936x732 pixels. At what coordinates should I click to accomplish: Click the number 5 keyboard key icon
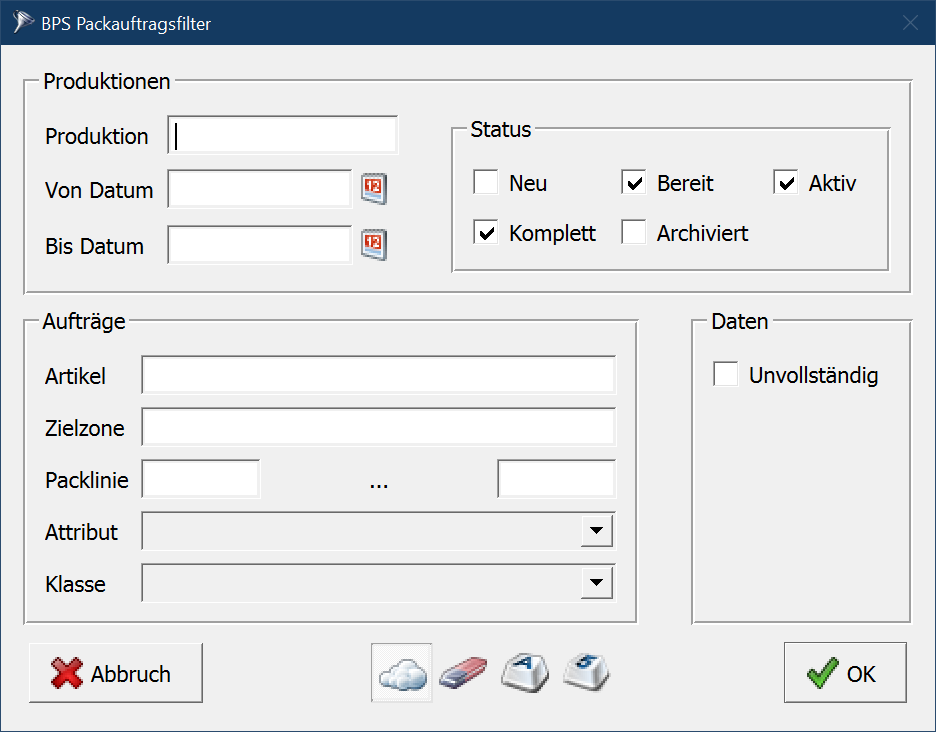pos(587,673)
